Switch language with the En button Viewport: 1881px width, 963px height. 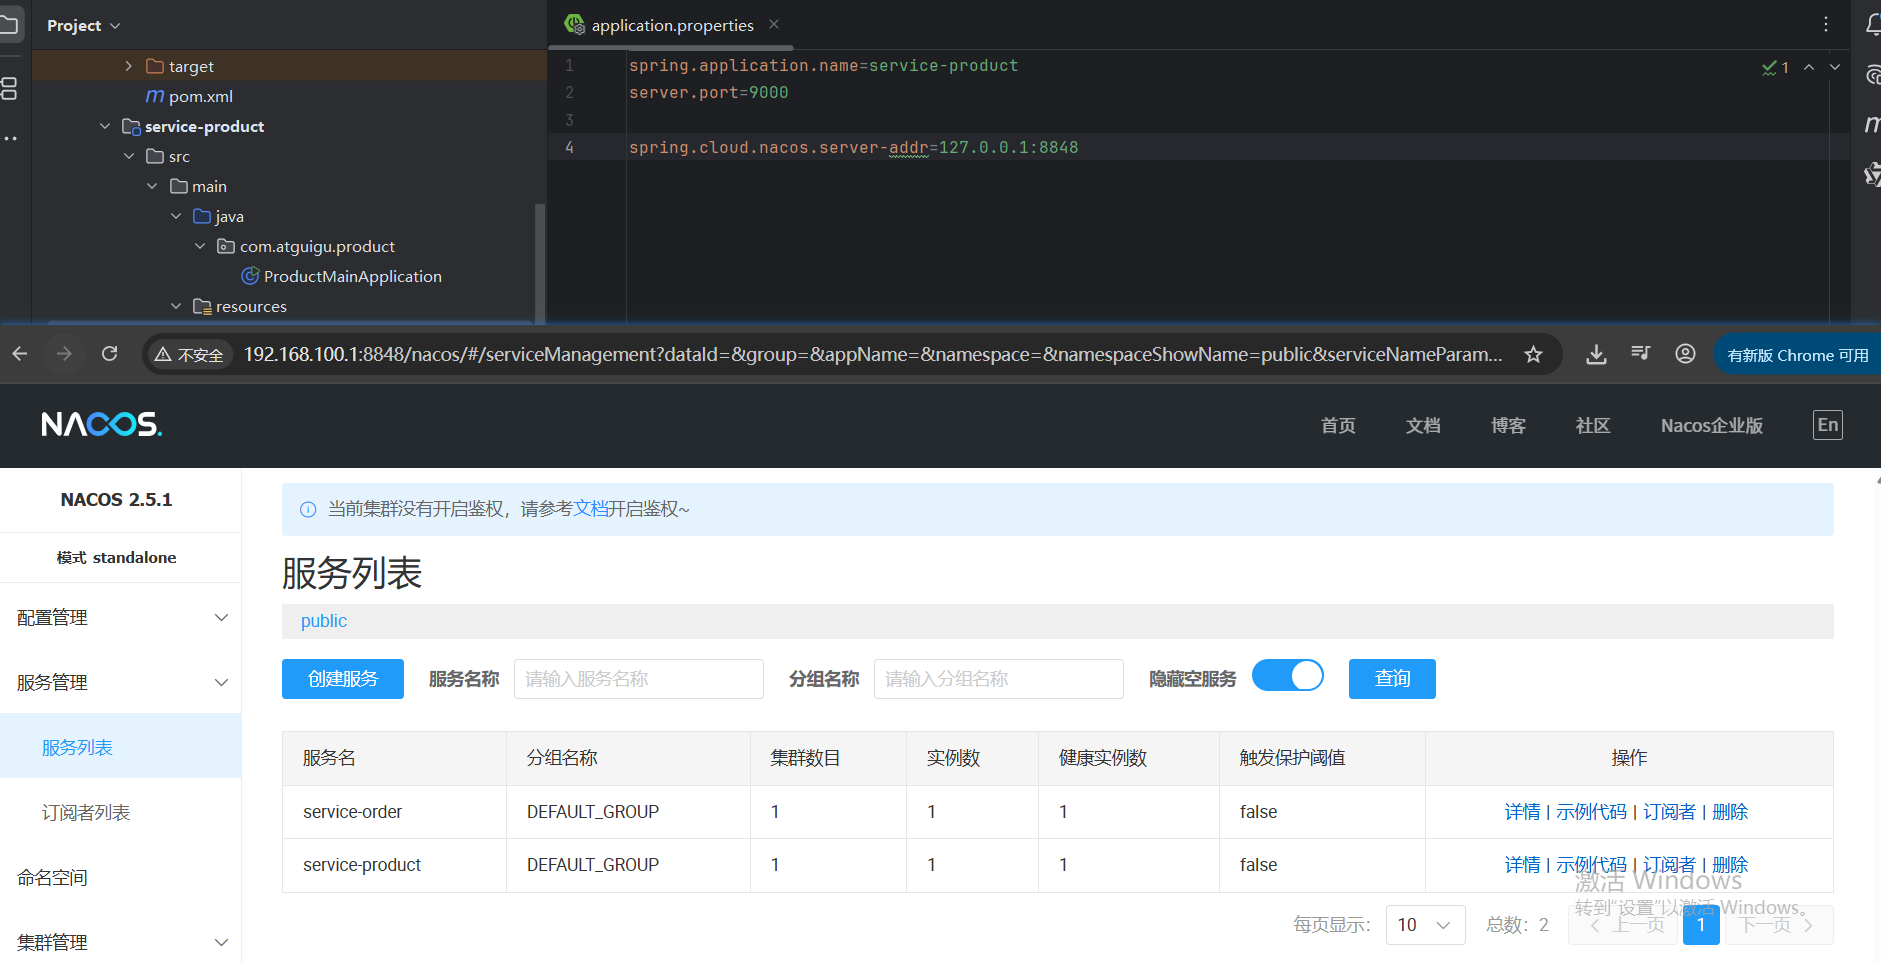pyautogui.click(x=1827, y=425)
